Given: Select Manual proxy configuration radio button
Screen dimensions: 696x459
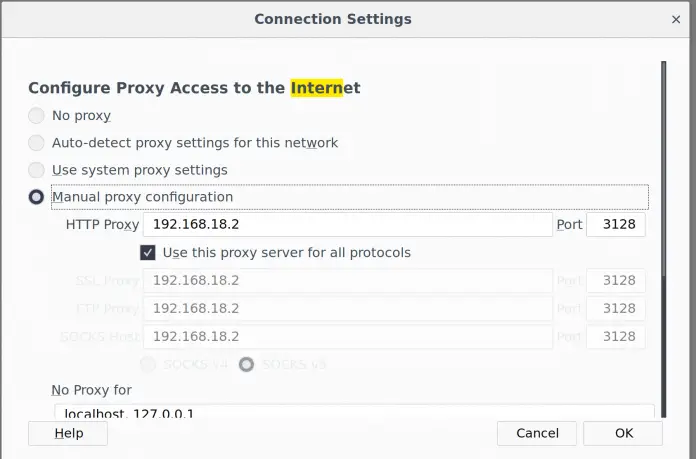Looking at the screenshot, I should [36, 197].
